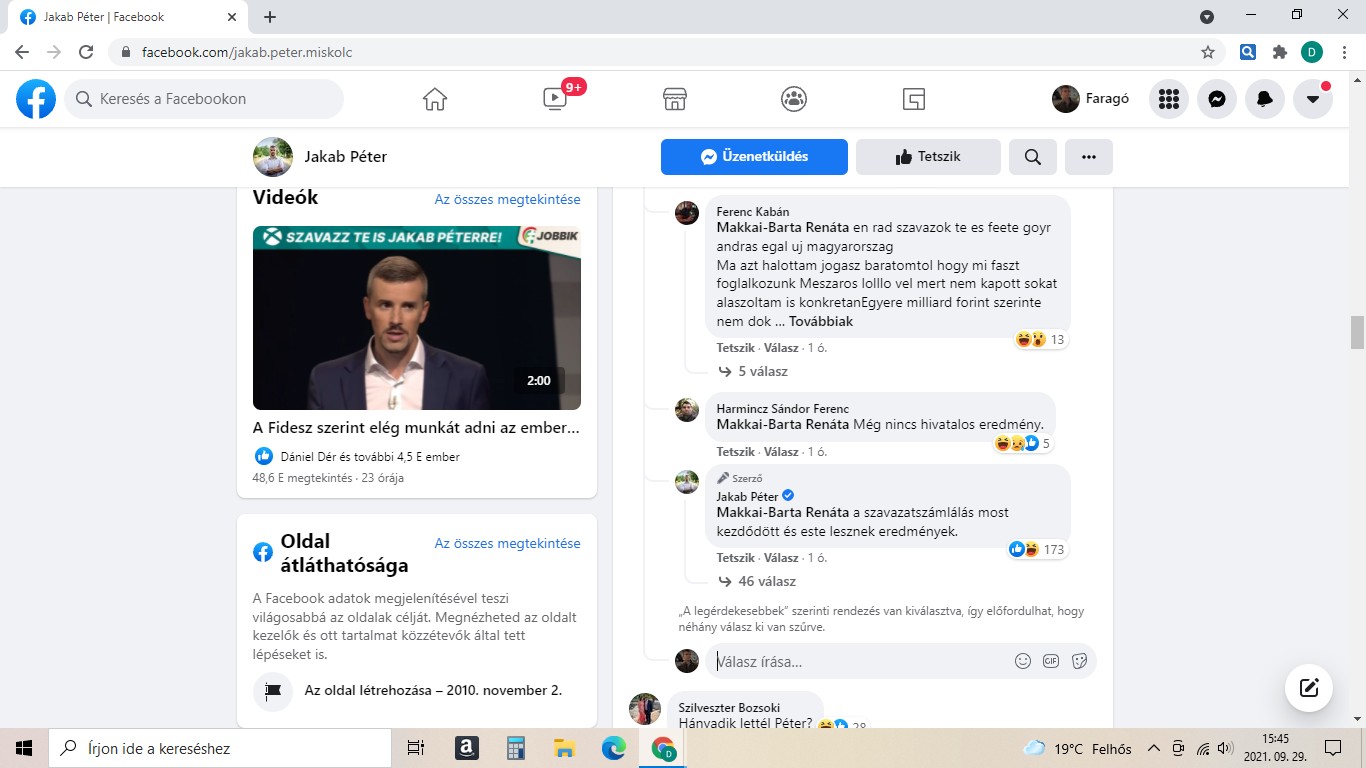The image size is (1366, 768).
Task: Open the page three-dots more menu
Action: [1089, 157]
